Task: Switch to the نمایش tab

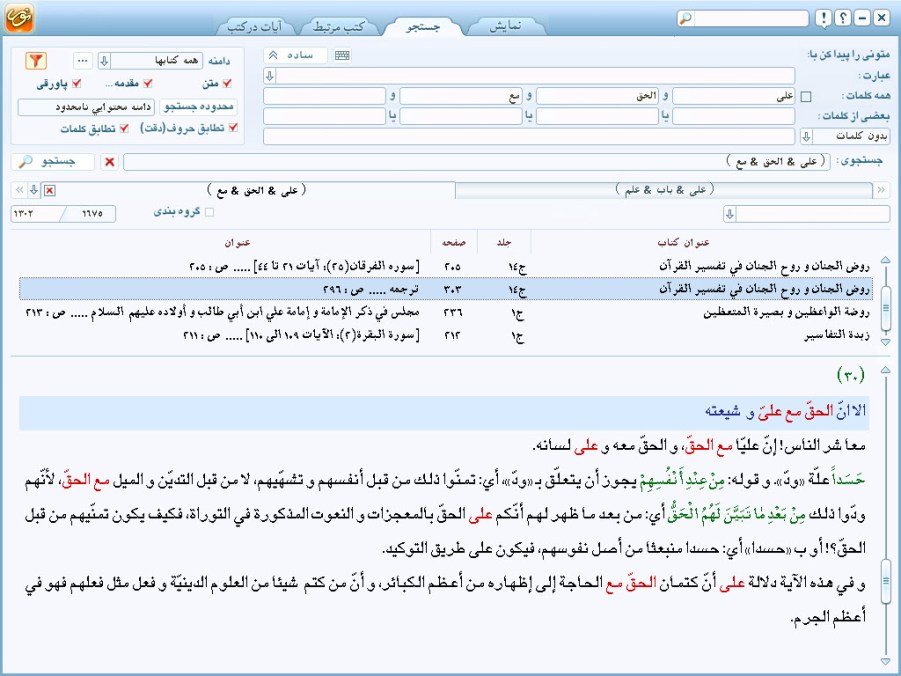Action: 505,26
